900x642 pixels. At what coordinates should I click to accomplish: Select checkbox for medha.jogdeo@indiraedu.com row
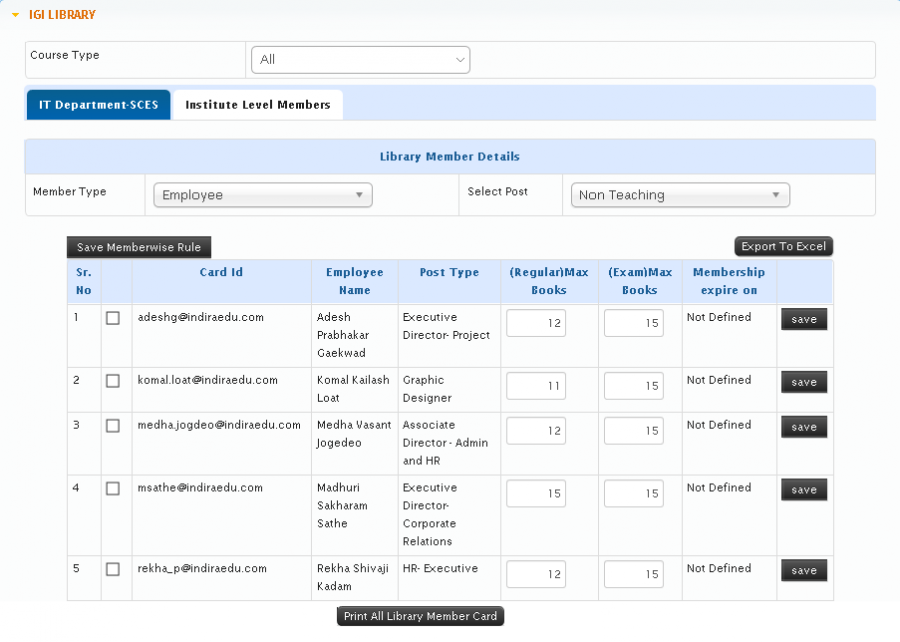click(113, 426)
